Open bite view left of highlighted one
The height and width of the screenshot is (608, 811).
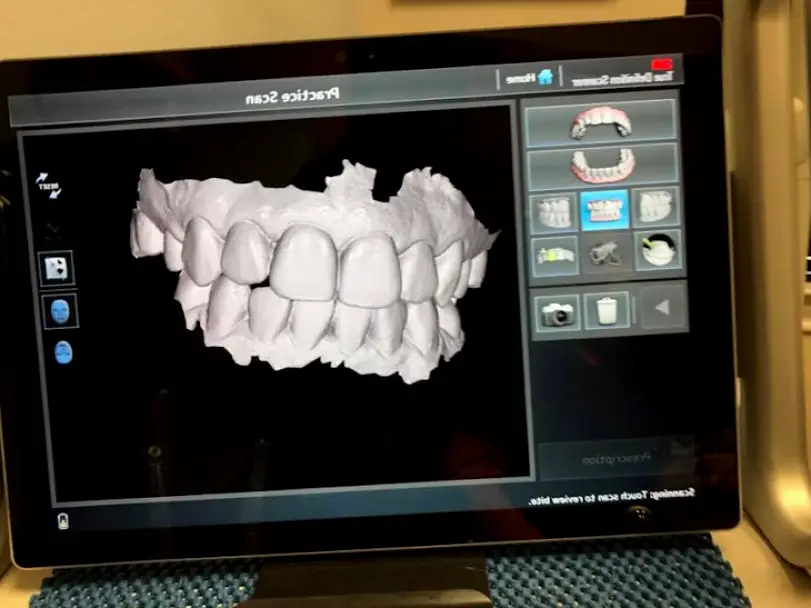pos(553,212)
